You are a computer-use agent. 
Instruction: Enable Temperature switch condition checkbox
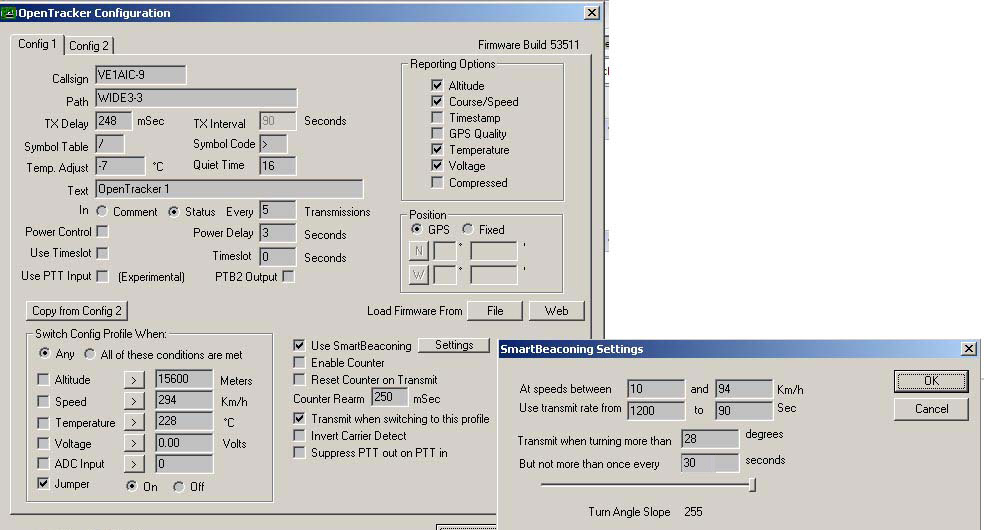[x=43, y=422]
